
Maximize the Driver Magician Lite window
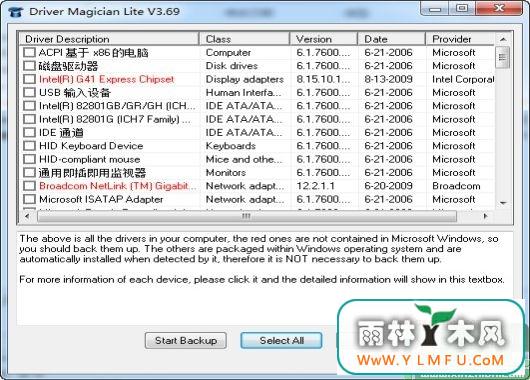coord(462,9)
